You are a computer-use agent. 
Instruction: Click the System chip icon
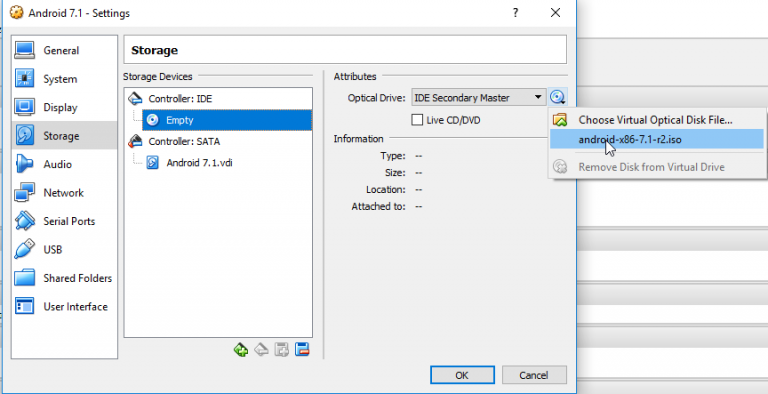24,78
